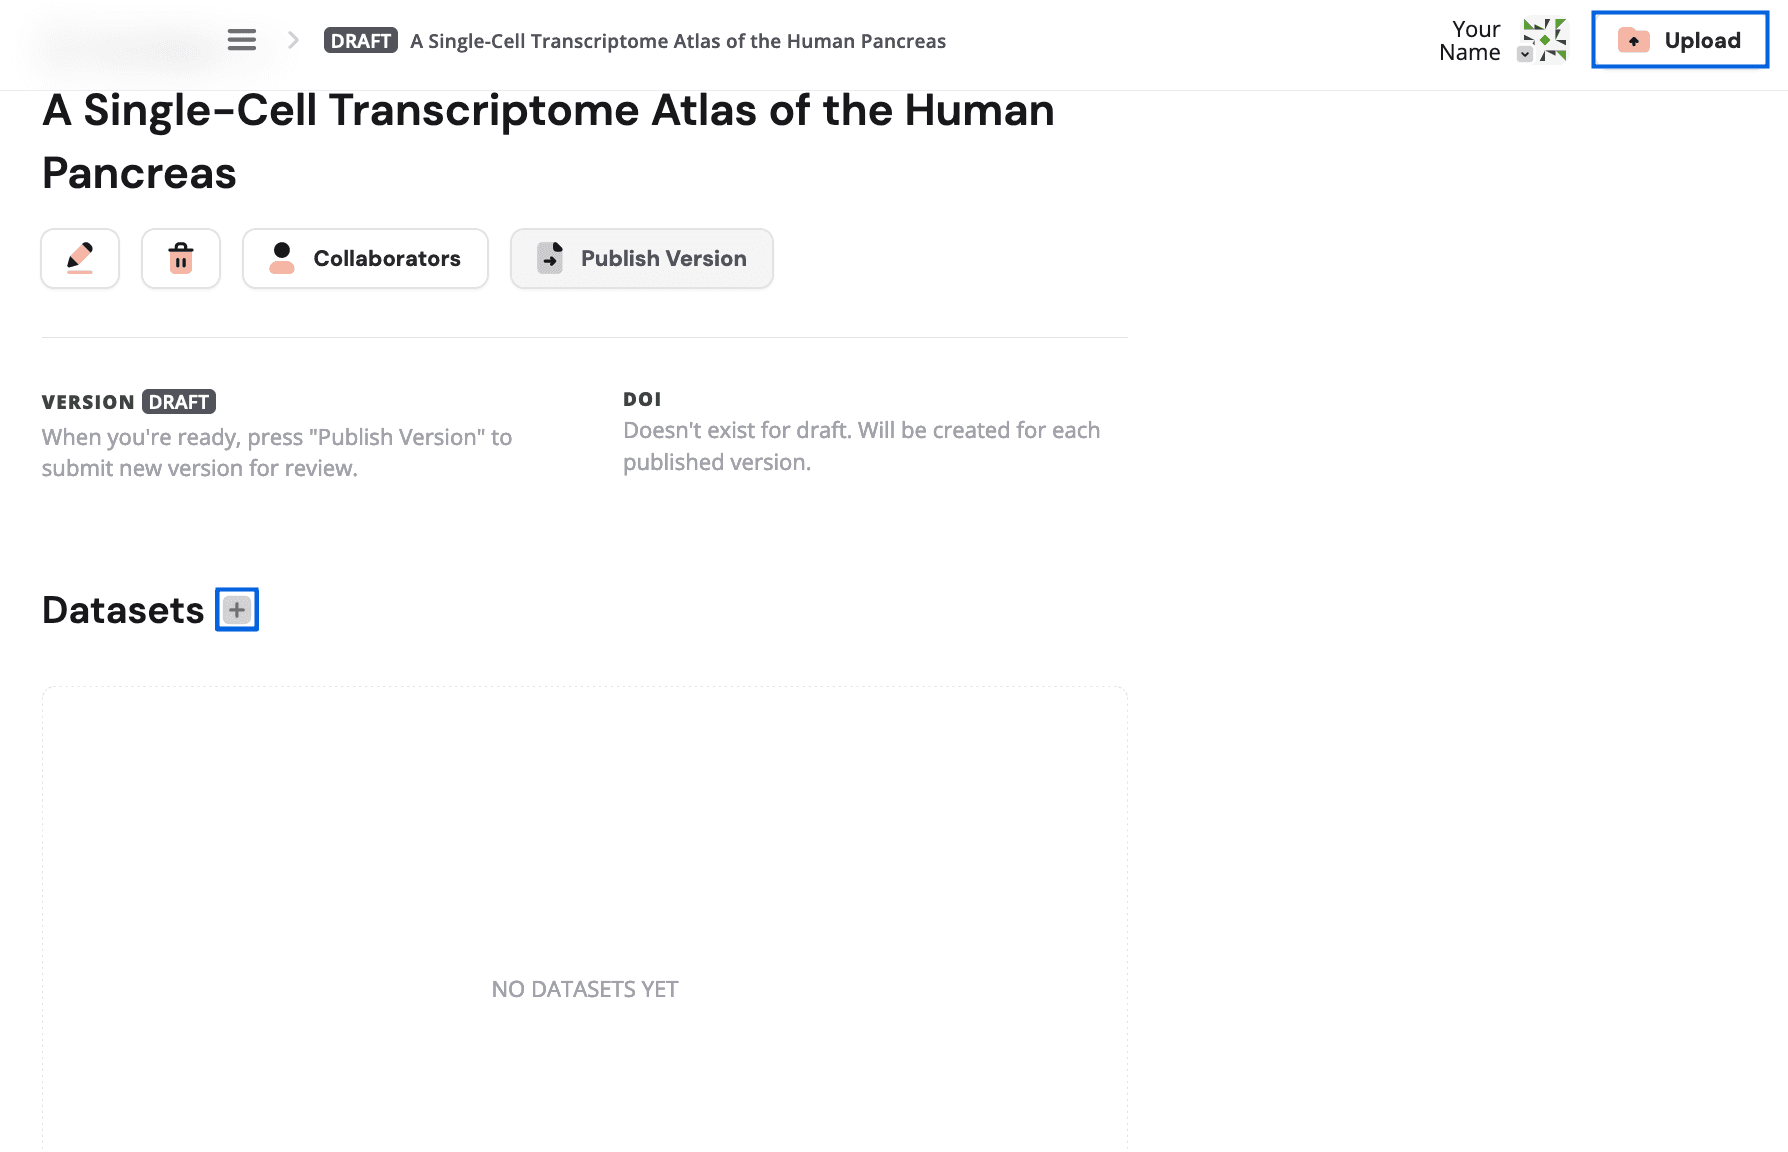1788x1152 pixels.
Task: Click the plus icon beside Datasets heading
Action: [236, 608]
